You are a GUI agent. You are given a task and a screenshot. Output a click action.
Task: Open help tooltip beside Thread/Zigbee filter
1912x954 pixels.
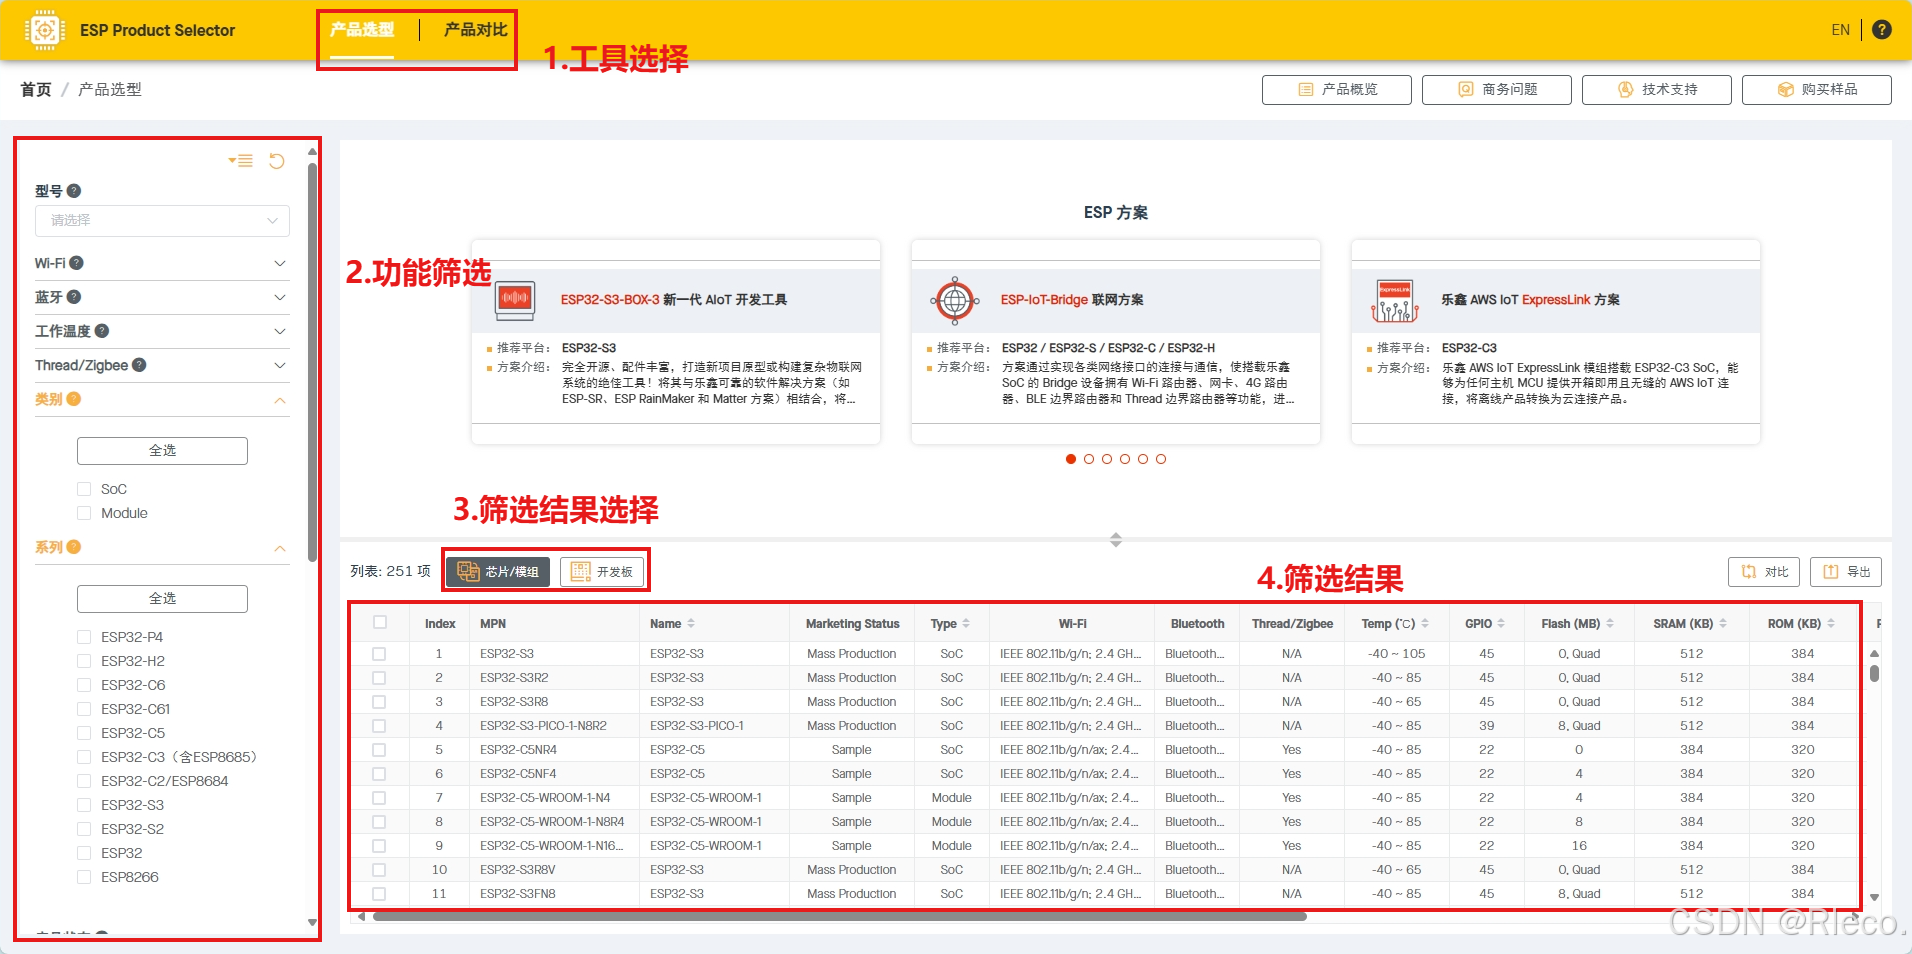click(x=139, y=365)
